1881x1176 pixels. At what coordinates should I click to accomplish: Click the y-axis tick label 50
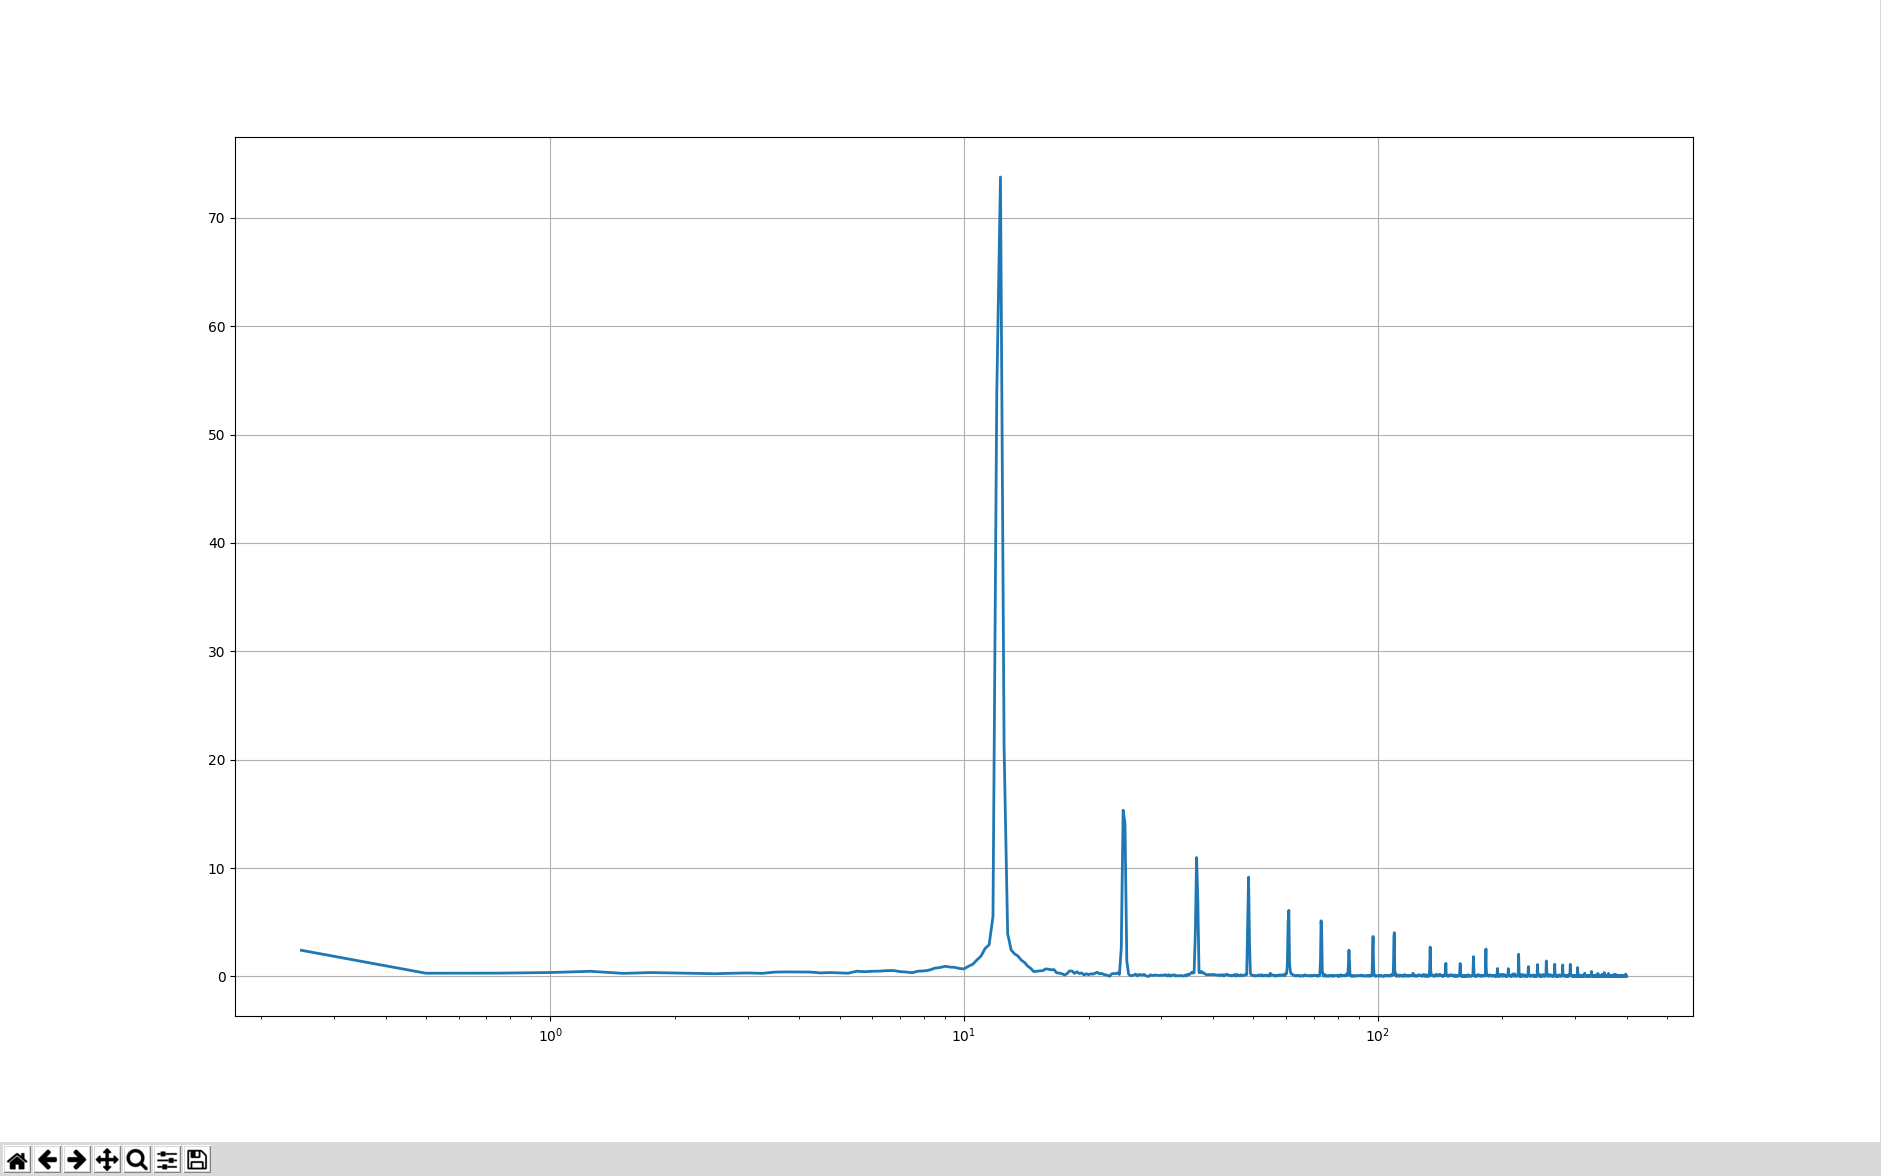(x=217, y=435)
